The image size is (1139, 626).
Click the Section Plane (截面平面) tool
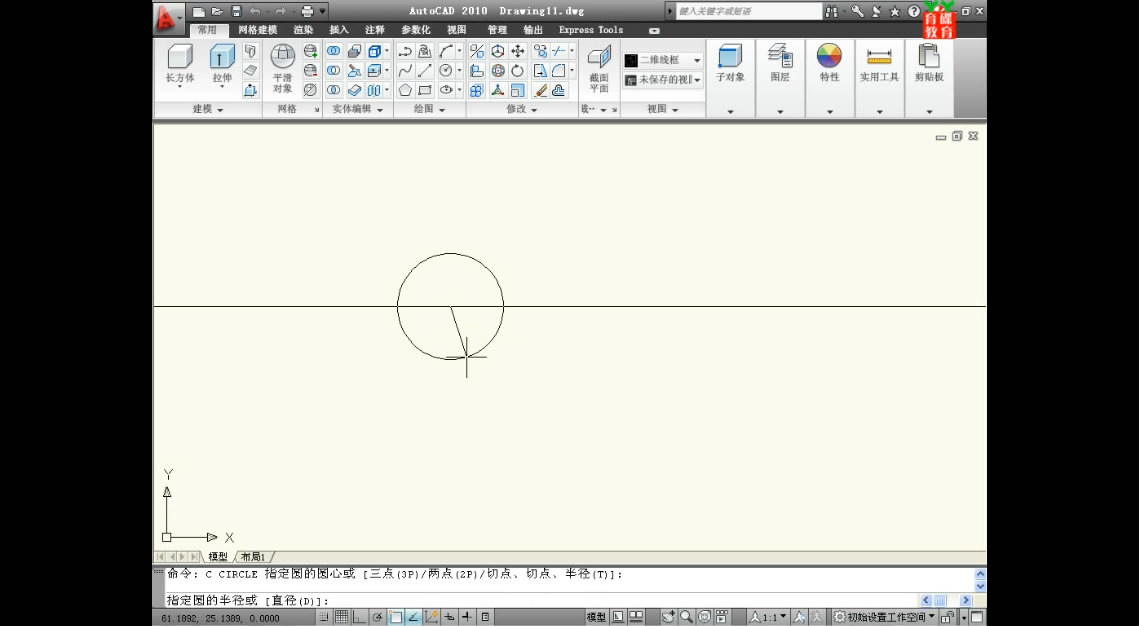click(599, 68)
